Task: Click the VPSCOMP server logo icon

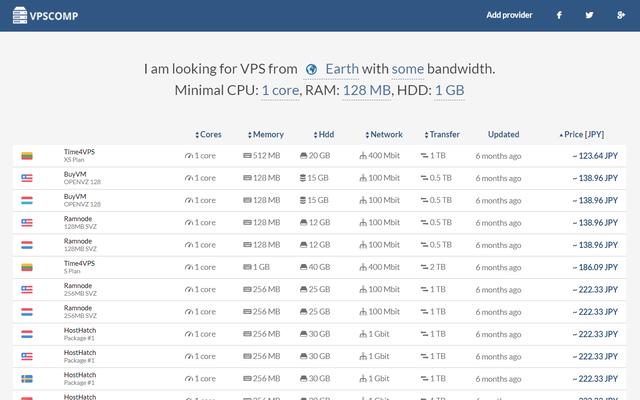Action: pos(20,16)
